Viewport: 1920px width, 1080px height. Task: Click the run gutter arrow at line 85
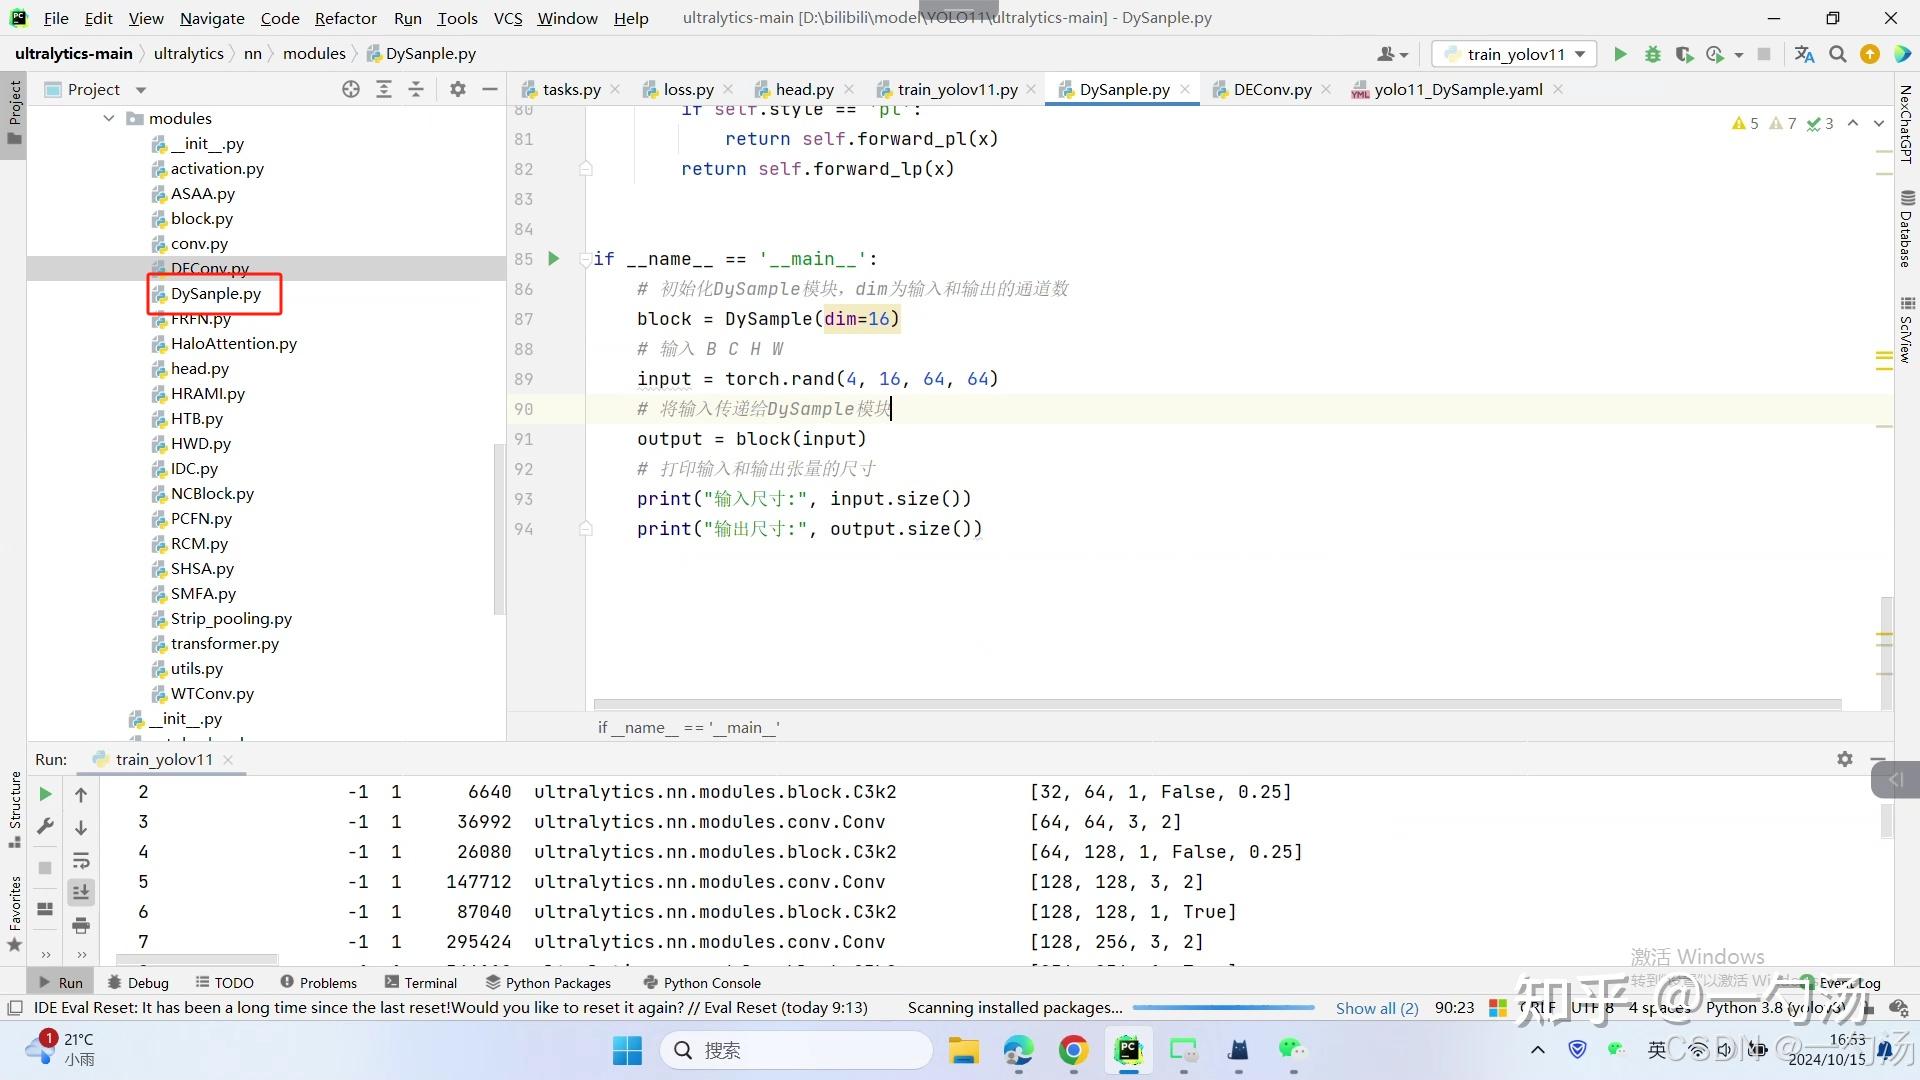click(553, 259)
